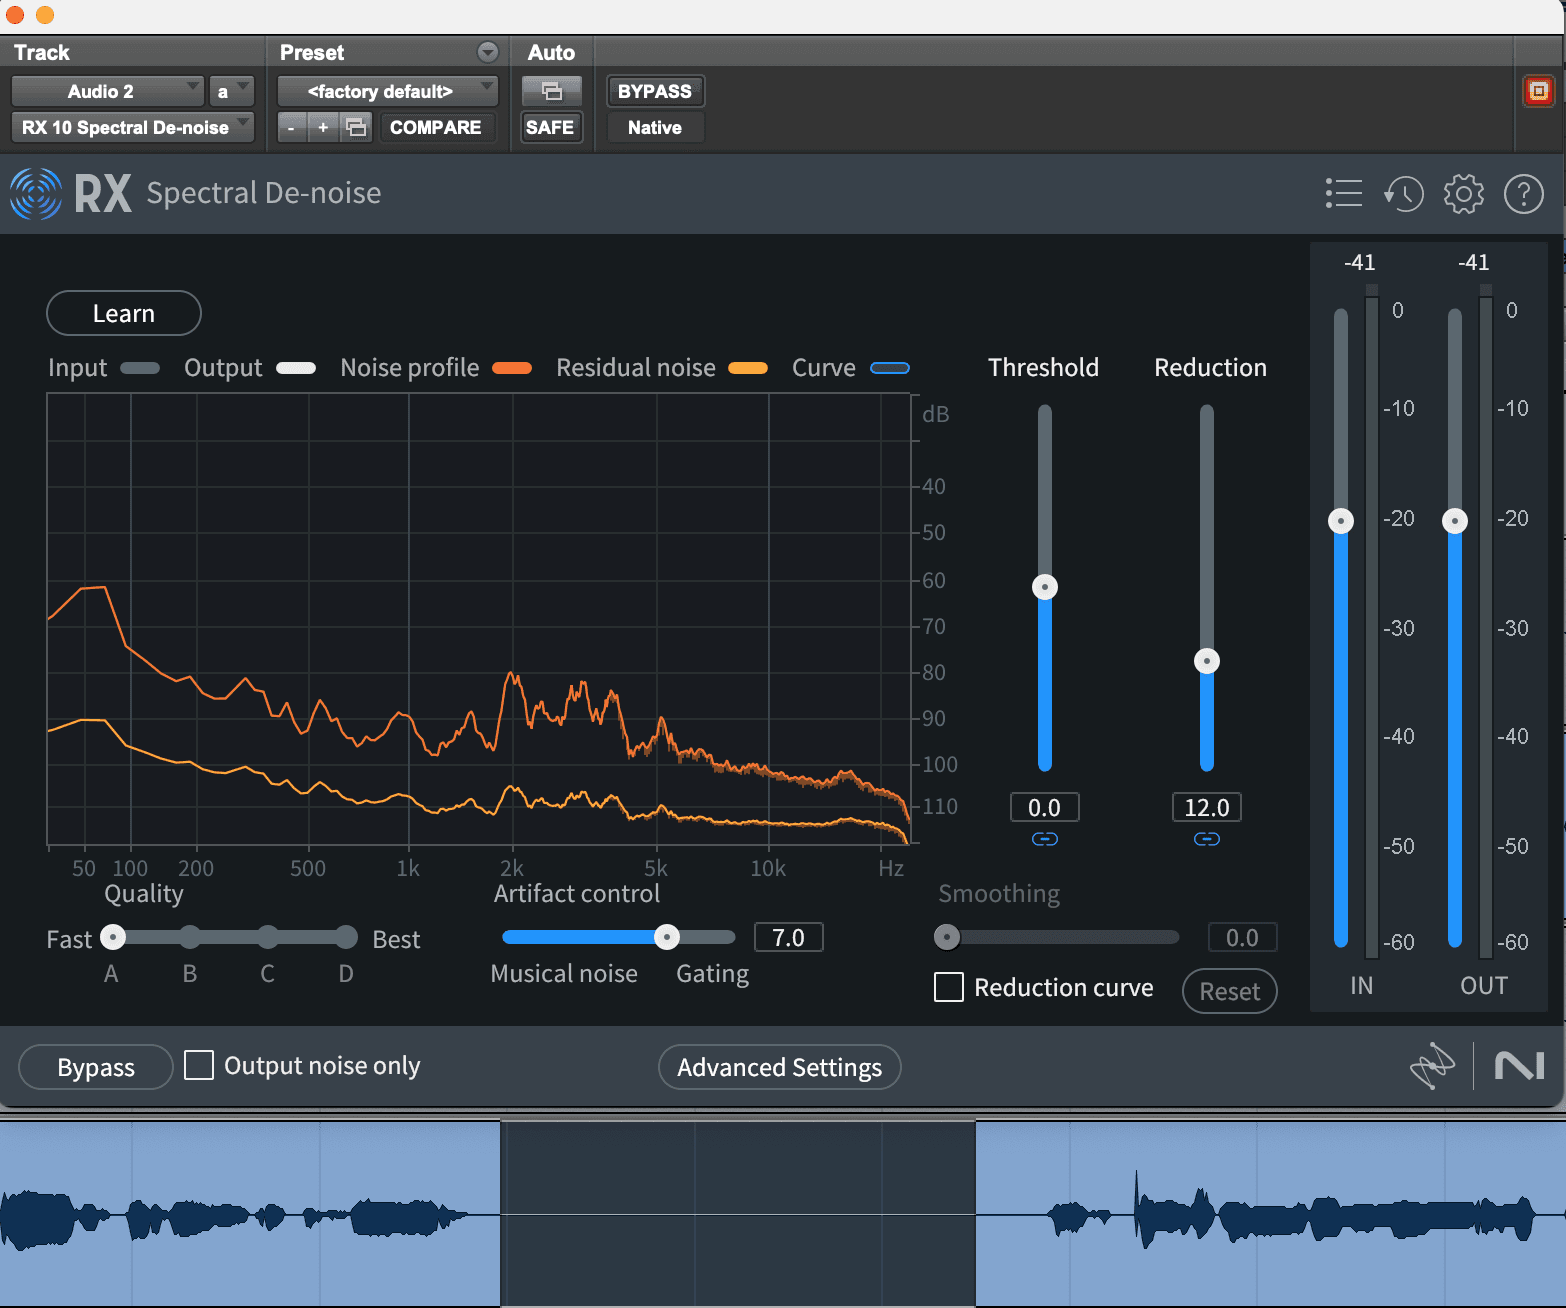Open the RX 10 Spectral De-noise plugin selector

pos(132,127)
